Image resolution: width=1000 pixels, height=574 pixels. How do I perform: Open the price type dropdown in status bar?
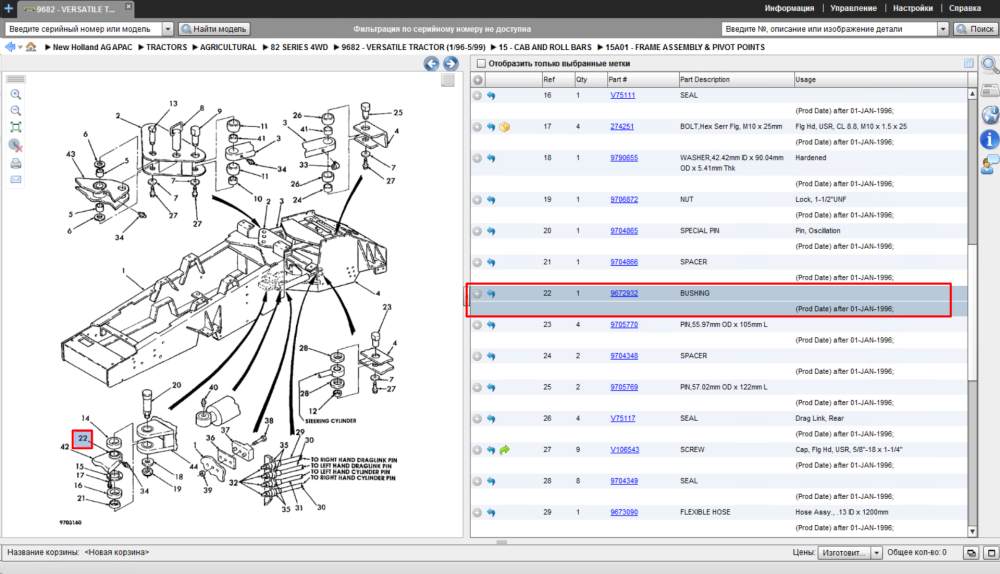tap(876, 553)
